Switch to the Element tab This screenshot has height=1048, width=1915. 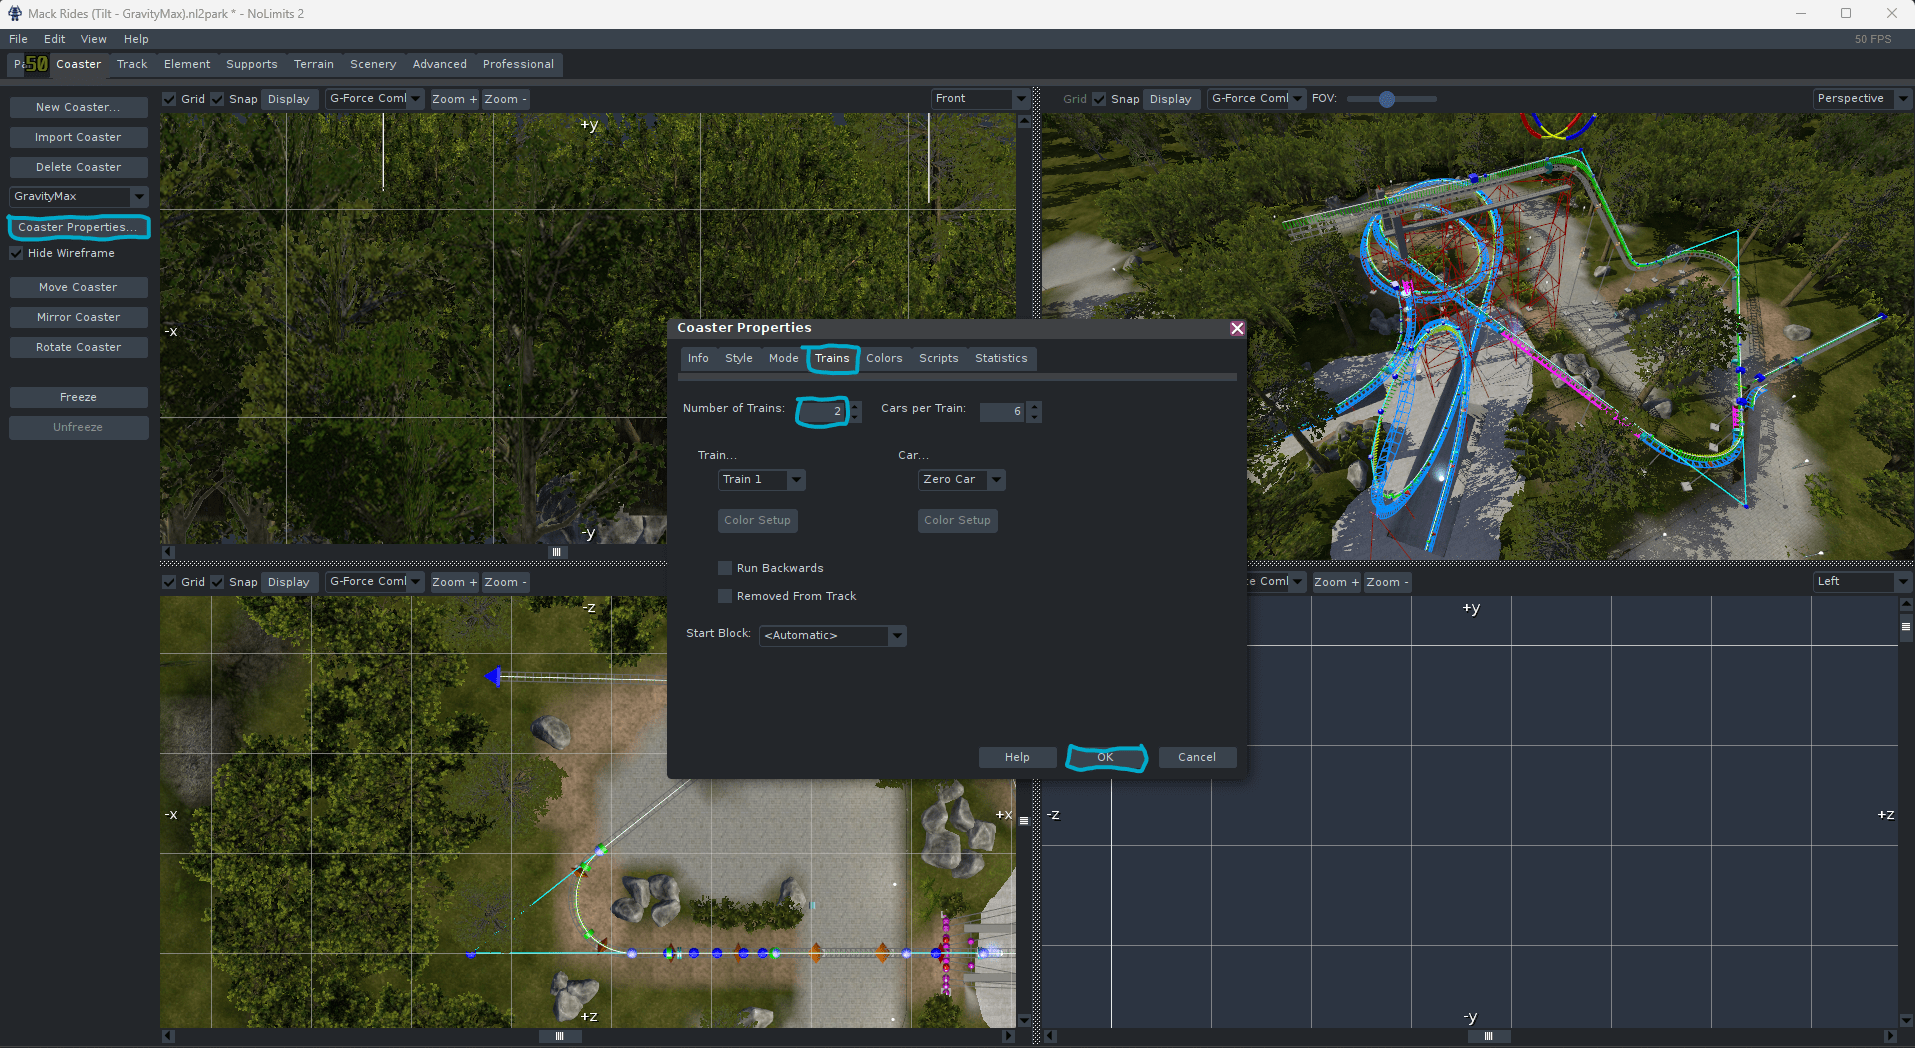[x=187, y=64]
